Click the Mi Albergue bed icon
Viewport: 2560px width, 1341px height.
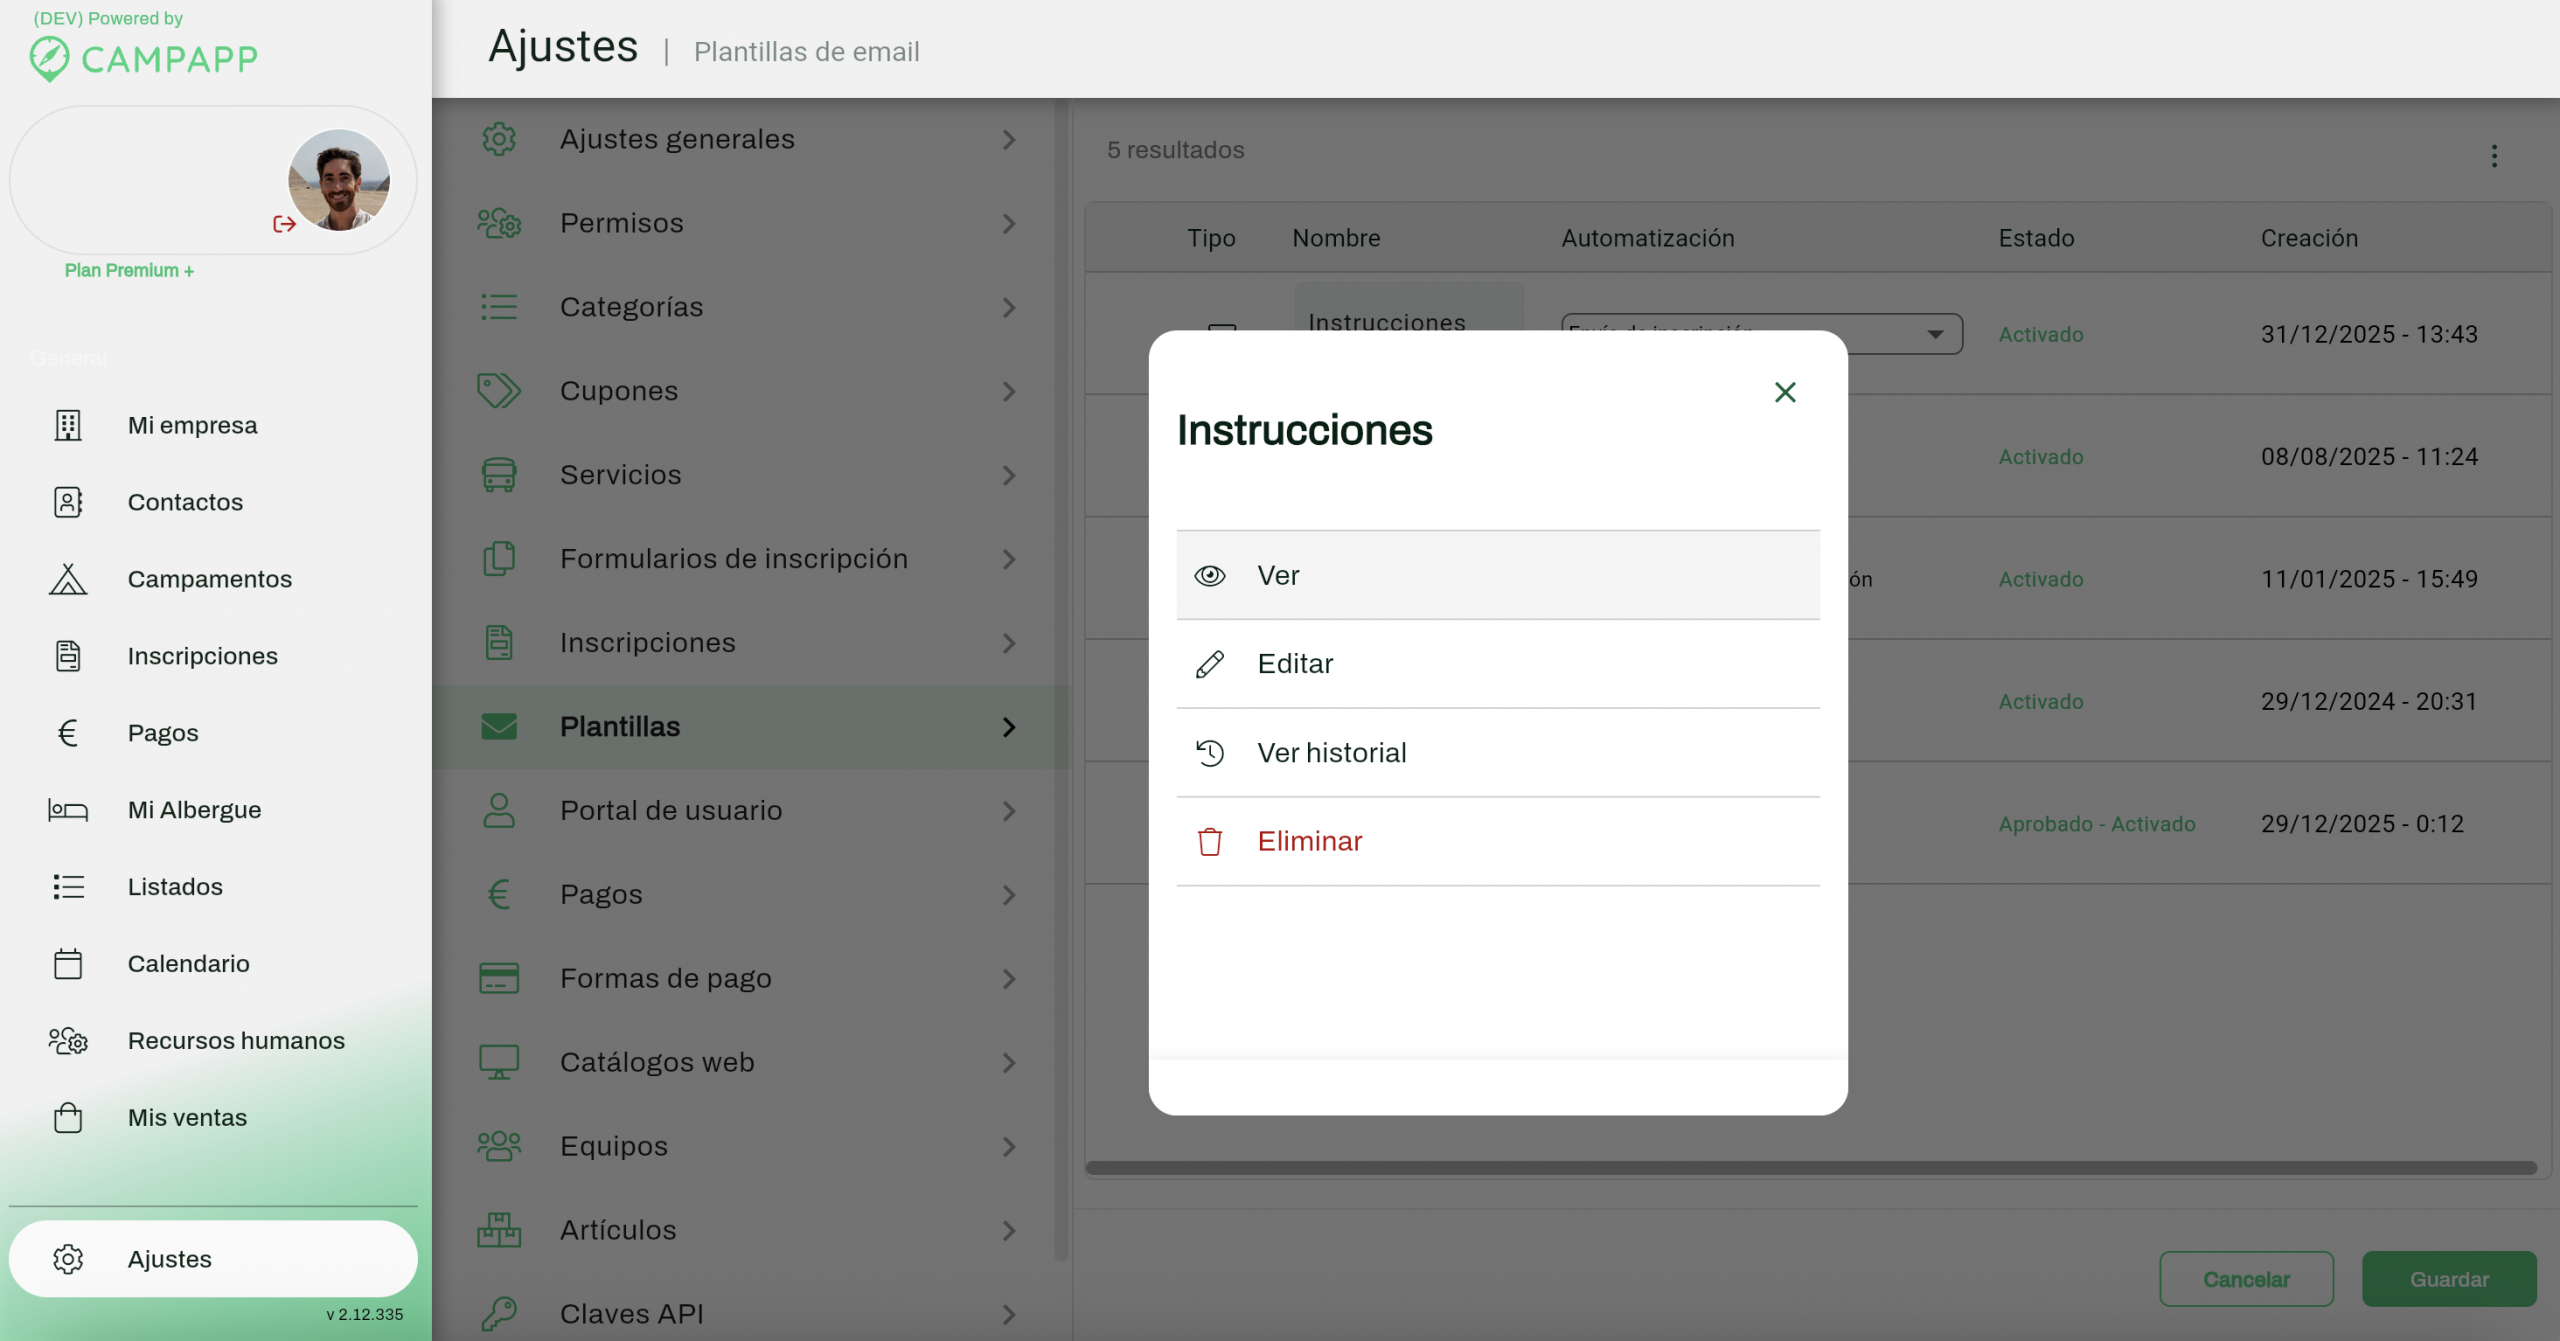pos(68,810)
